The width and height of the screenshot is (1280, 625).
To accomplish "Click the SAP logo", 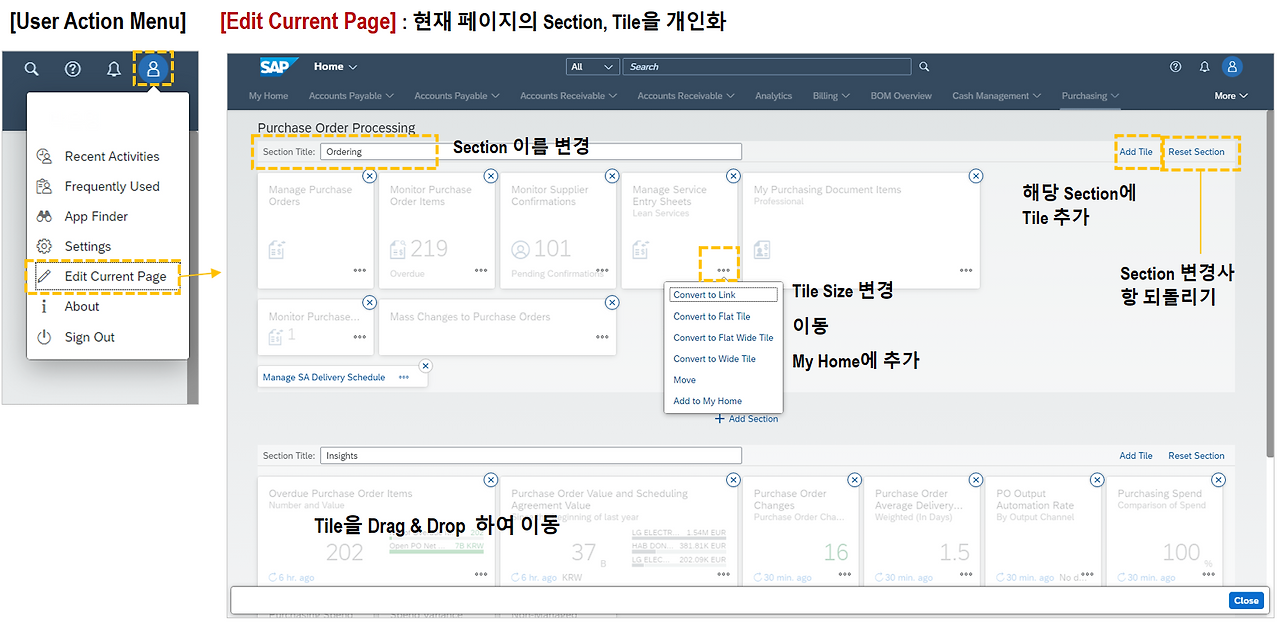I will click(x=277, y=66).
